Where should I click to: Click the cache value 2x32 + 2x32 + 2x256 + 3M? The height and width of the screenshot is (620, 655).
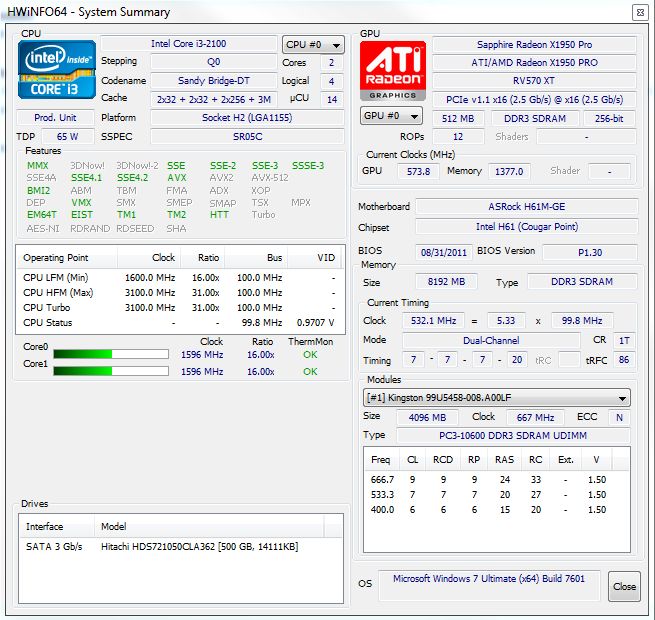(213, 99)
